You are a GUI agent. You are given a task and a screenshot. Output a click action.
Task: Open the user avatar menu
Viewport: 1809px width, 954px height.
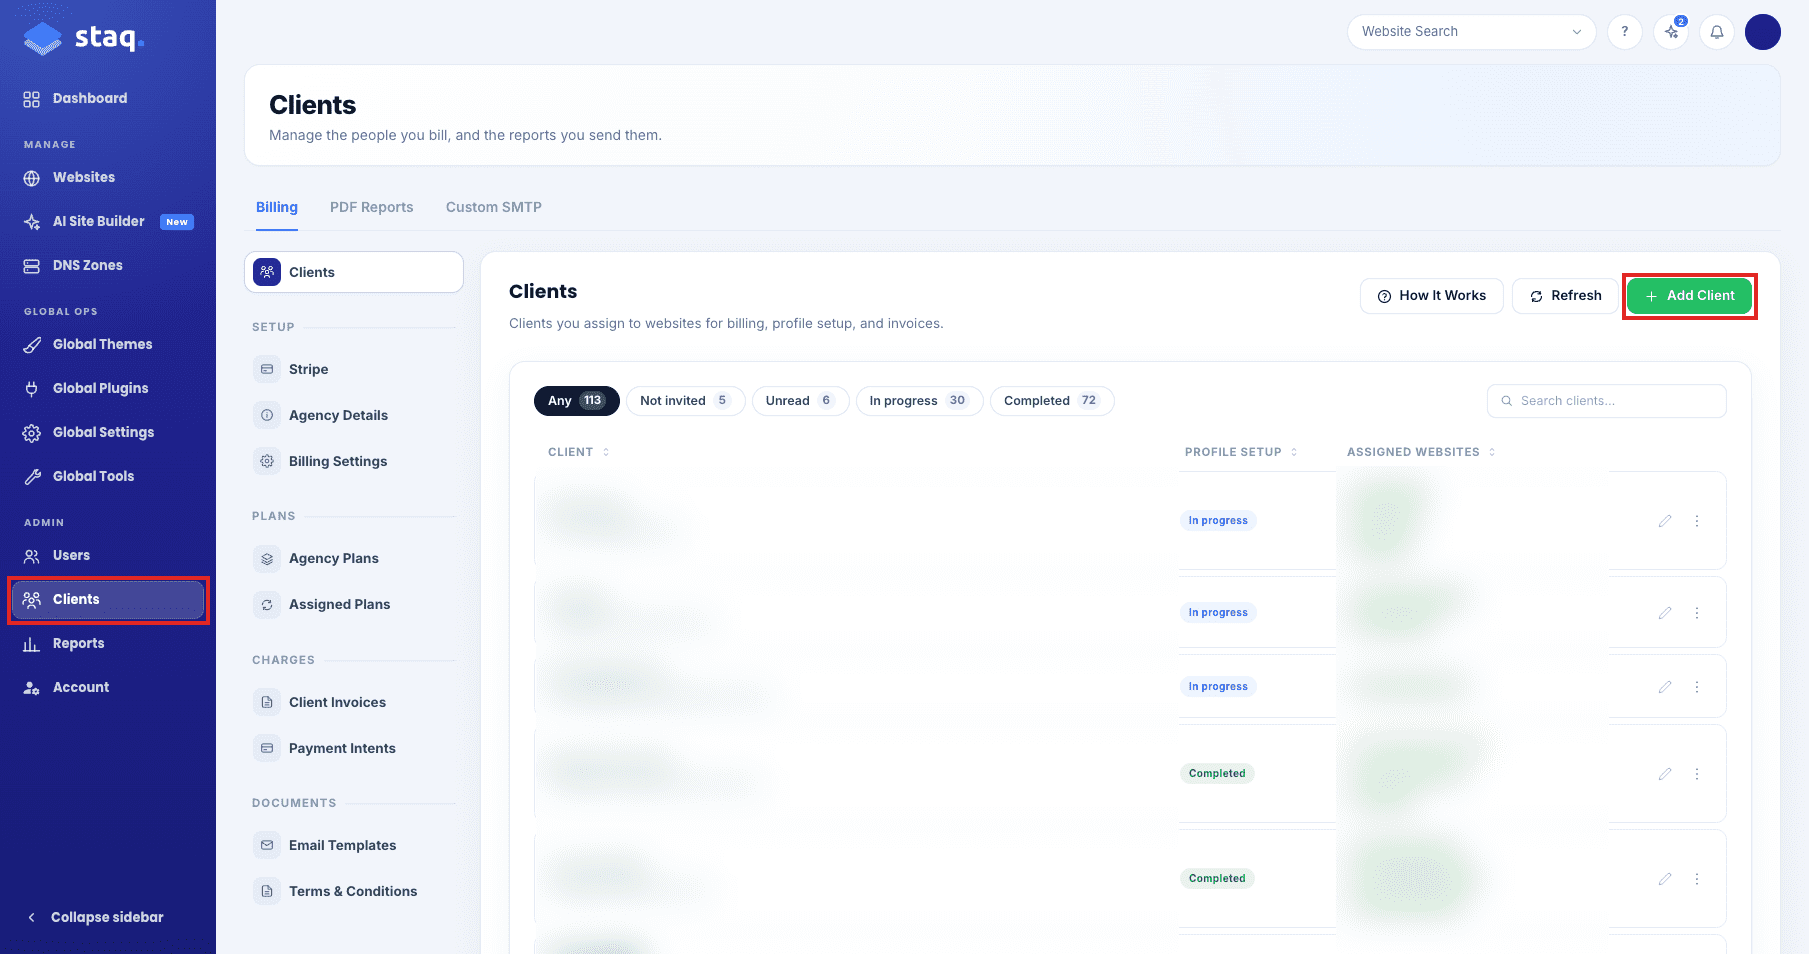coord(1763,32)
